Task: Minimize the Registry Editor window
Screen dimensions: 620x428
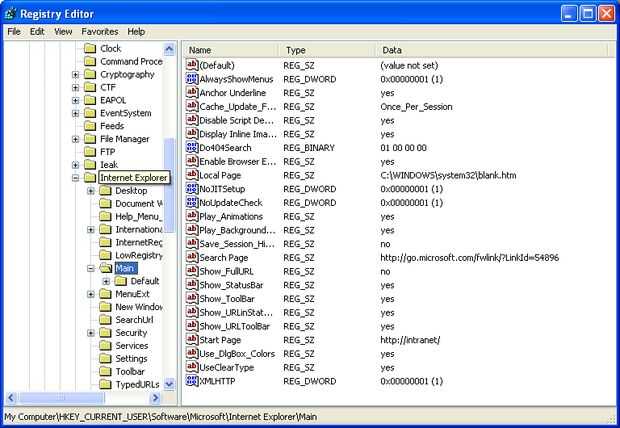Action: (x=569, y=14)
